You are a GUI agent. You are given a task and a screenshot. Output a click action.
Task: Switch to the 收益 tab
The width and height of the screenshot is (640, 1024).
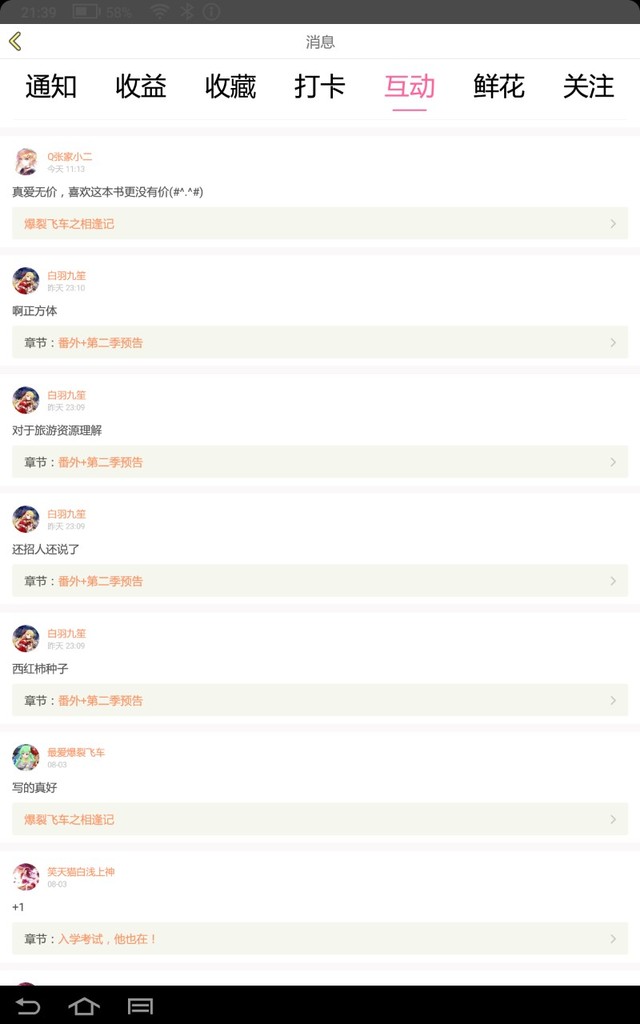[x=141, y=87]
